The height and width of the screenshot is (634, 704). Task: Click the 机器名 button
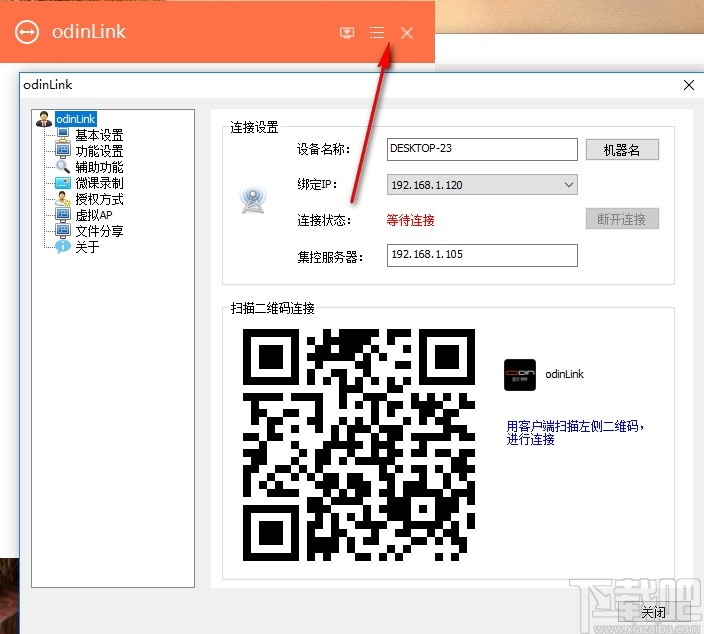tap(622, 150)
